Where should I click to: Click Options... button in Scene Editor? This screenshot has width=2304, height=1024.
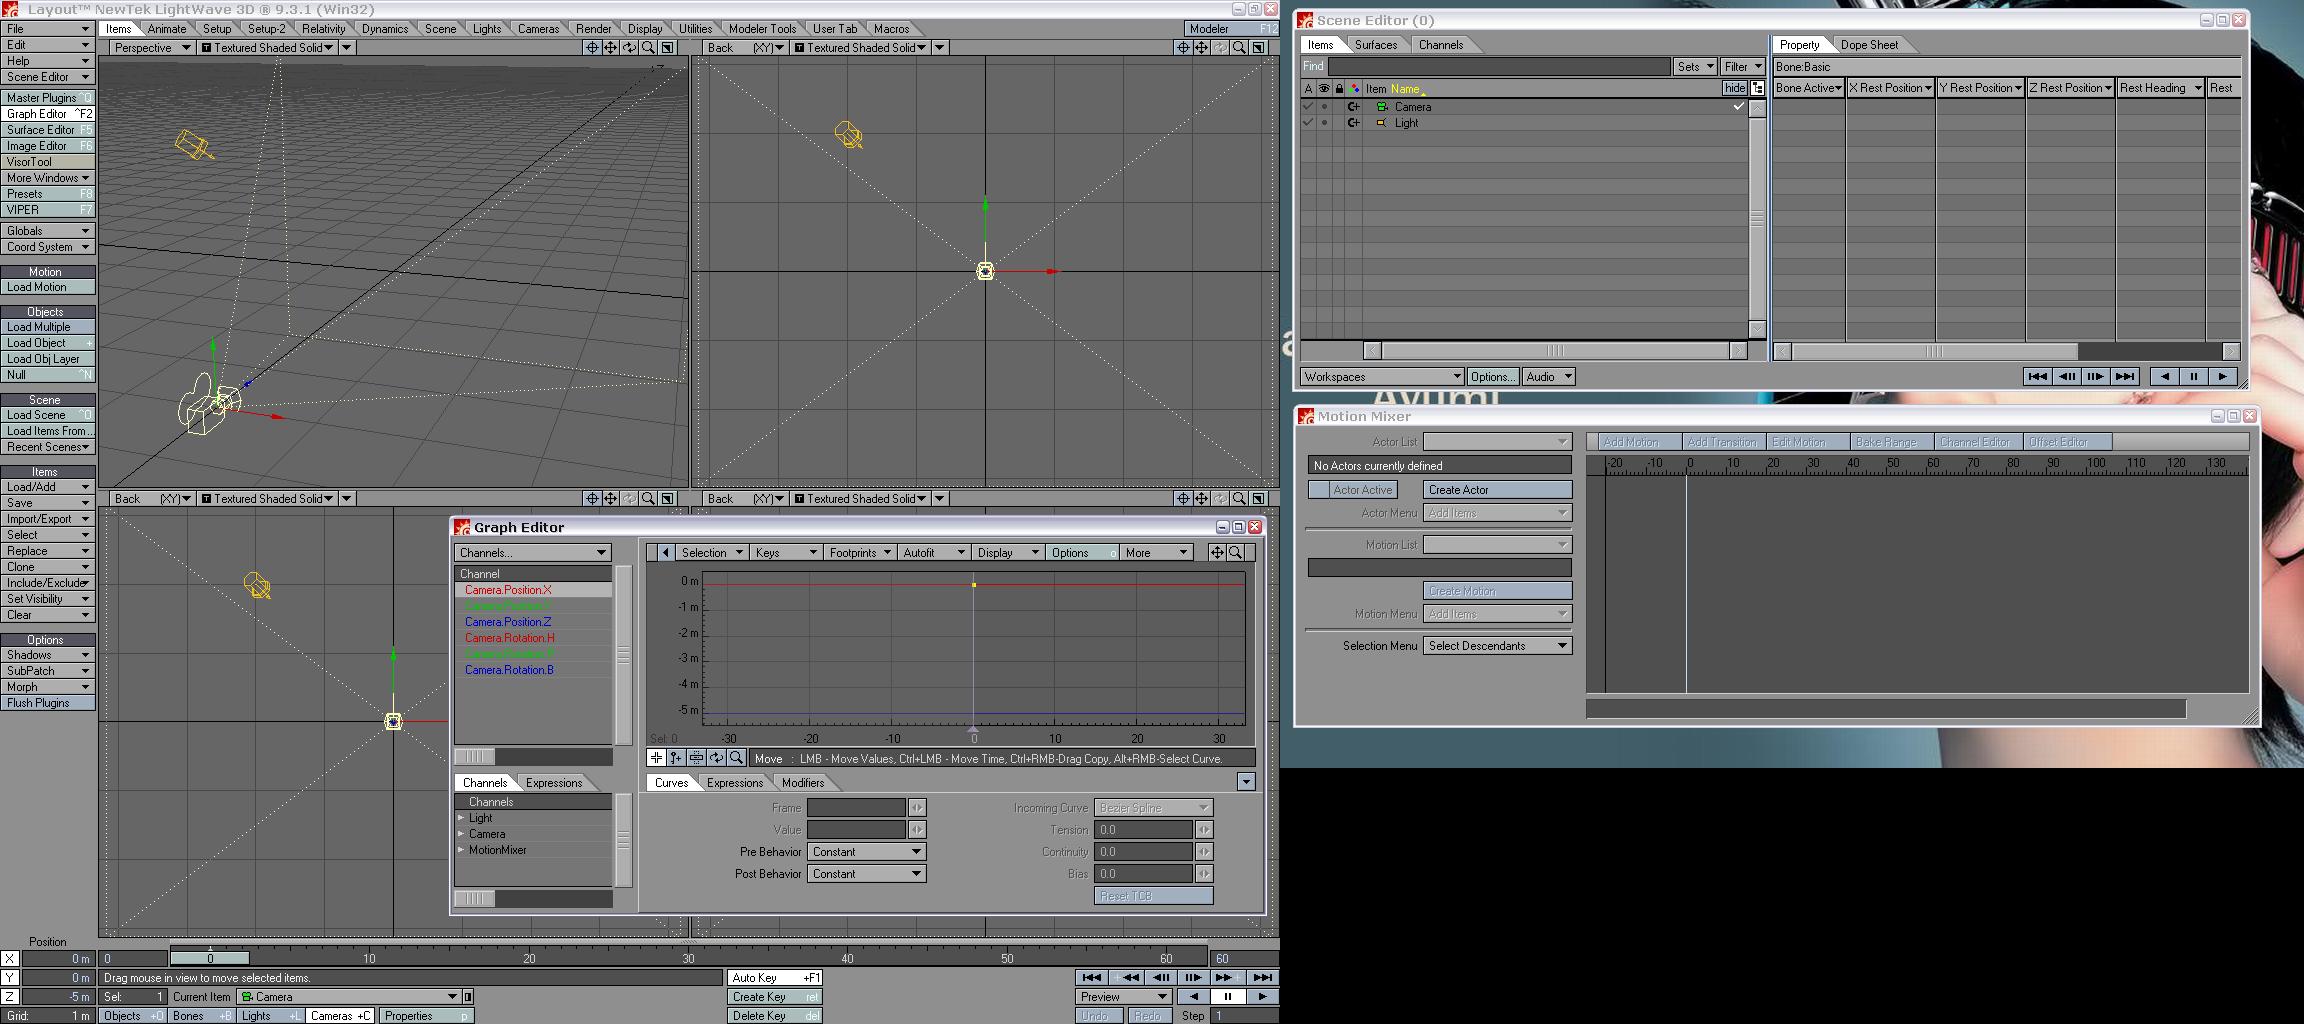click(x=1492, y=376)
